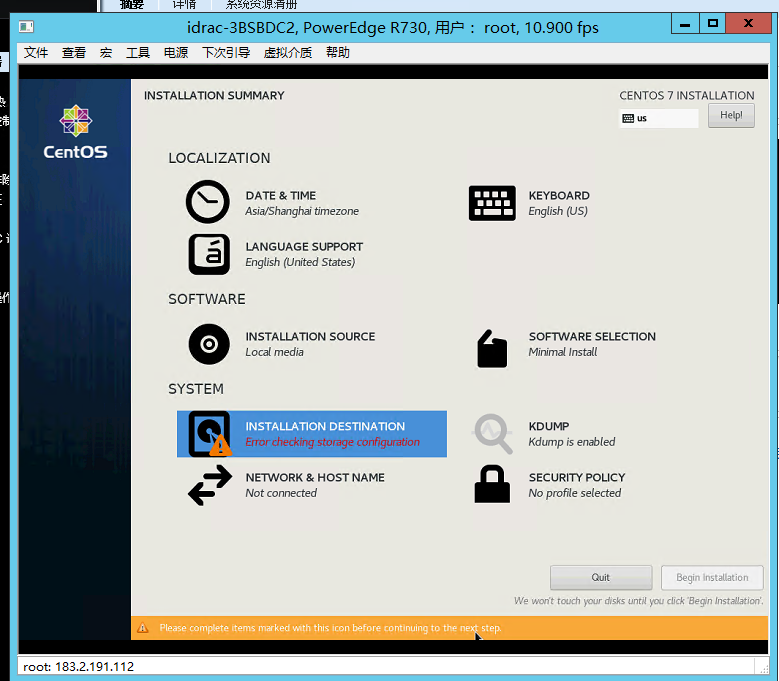Open the 文件 menu
The width and height of the screenshot is (779, 681).
click(x=36, y=53)
